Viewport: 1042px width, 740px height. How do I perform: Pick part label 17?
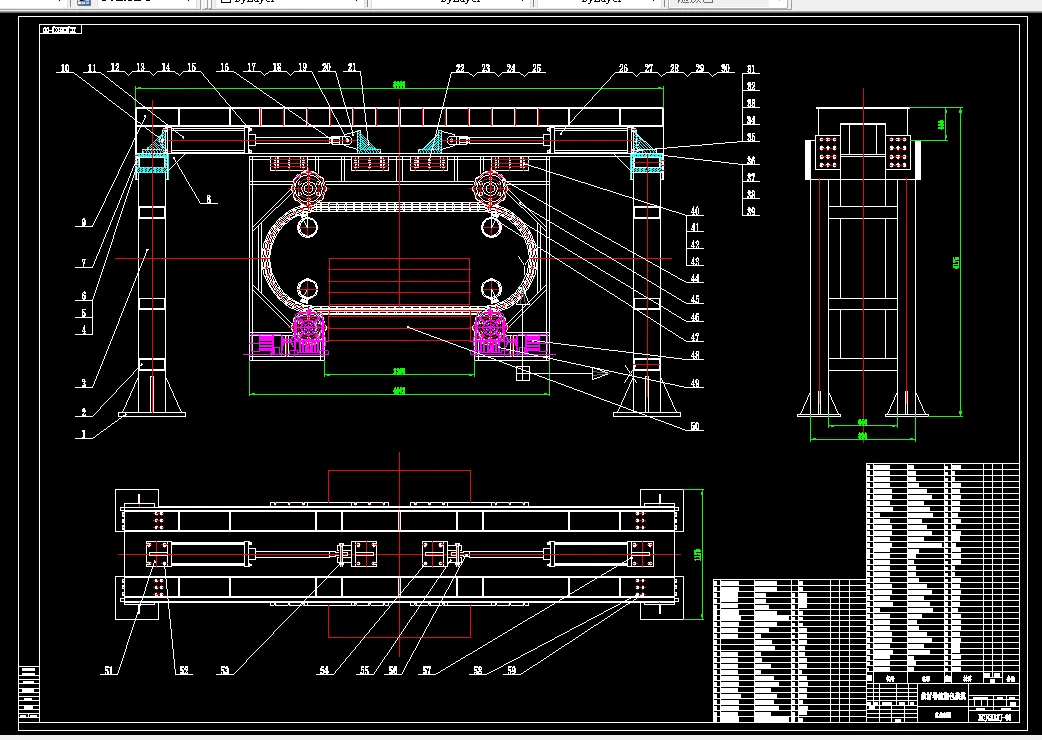(251, 67)
